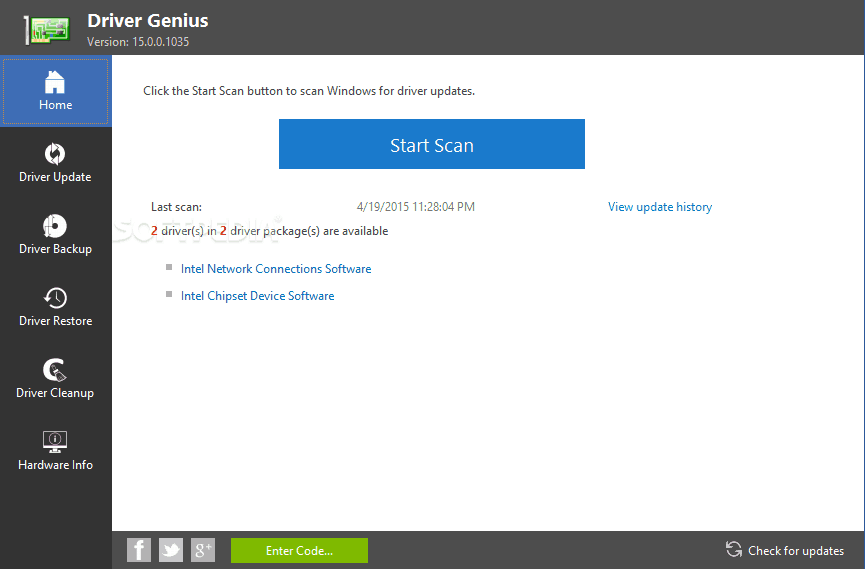Show Hardware Info section
The height and width of the screenshot is (569, 865).
pyautogui.click(x=56, y=451)
